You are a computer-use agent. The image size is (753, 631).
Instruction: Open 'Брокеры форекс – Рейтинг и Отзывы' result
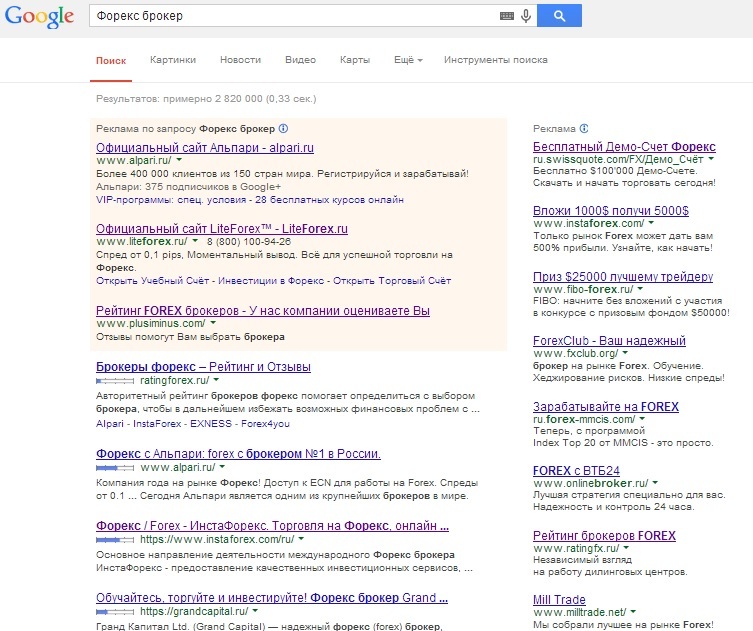click(x=203, y=367)
